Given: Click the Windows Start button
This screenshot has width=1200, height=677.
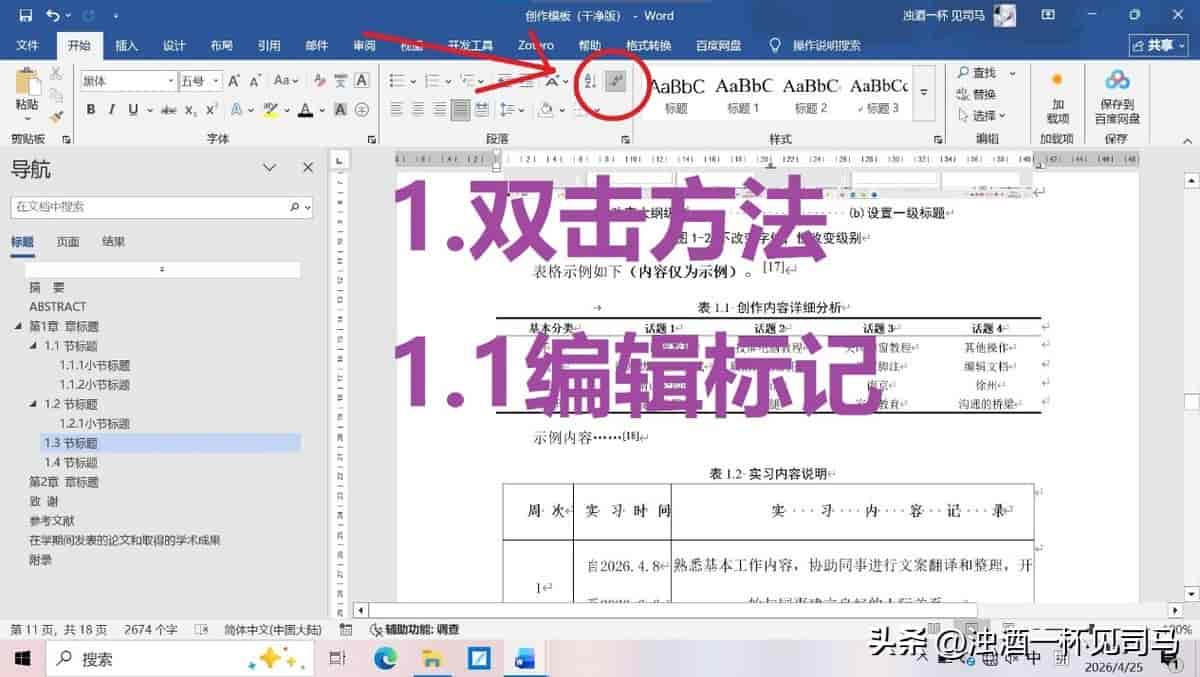Looking at the screenshot, I should 22,659.
